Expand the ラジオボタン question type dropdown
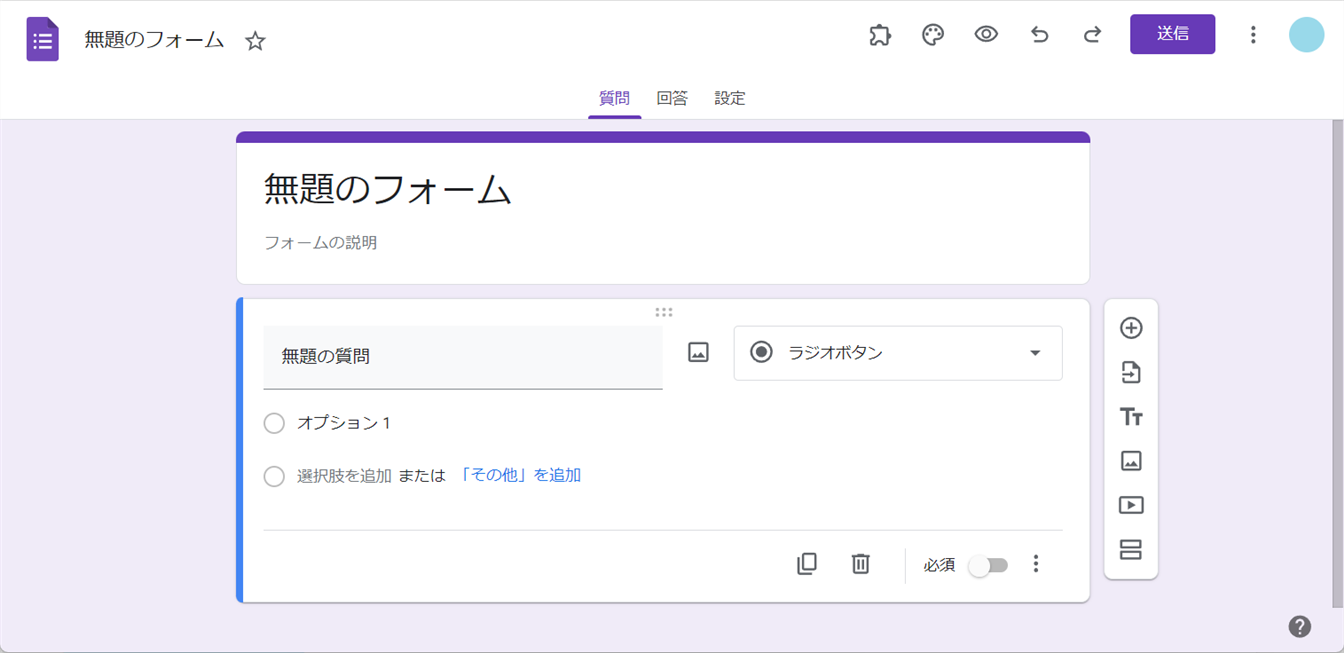The height and width of the screenshot is (653, 1344). 897,353
